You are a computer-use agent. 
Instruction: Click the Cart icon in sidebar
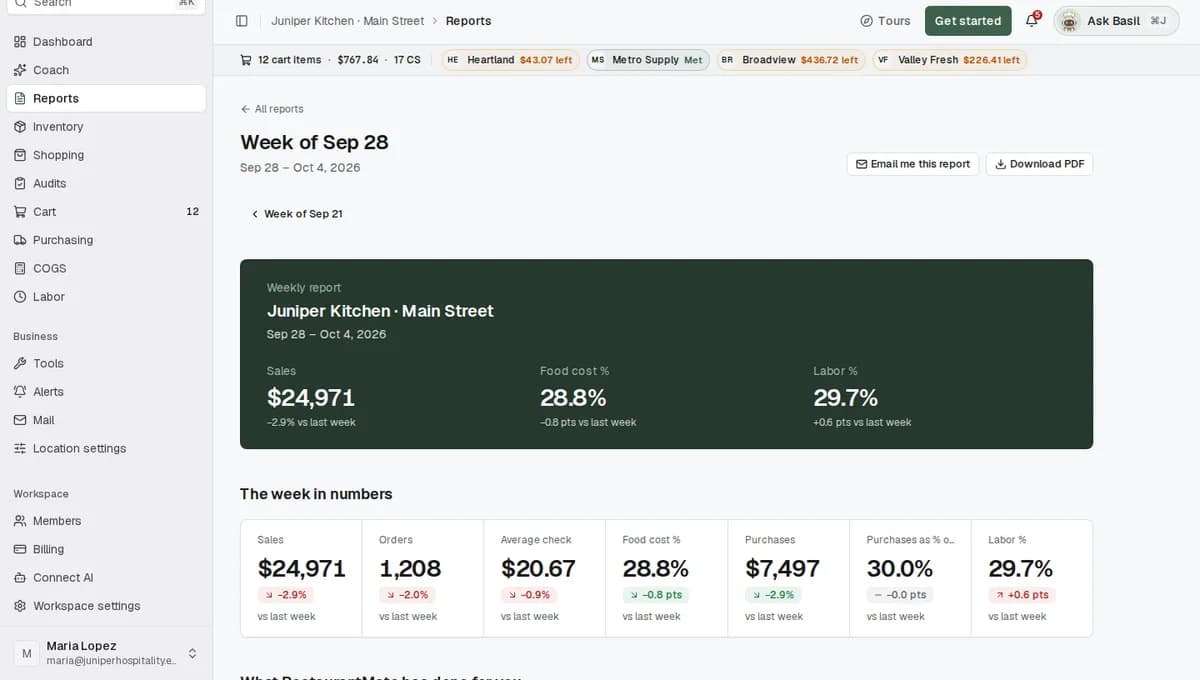tap(20, 212)
